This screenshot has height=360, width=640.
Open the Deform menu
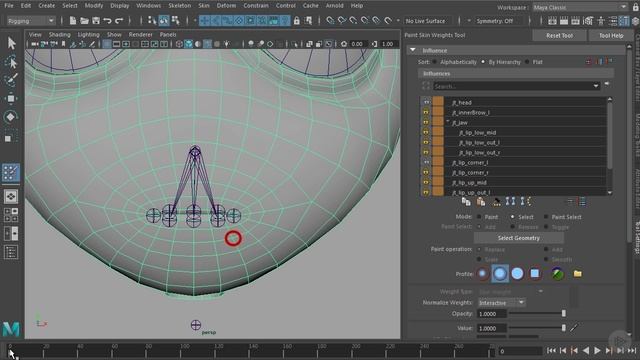226,6
